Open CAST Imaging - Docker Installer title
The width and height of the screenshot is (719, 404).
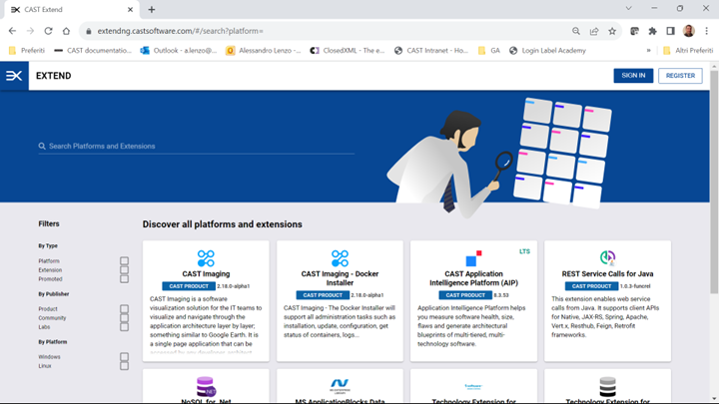340,278
